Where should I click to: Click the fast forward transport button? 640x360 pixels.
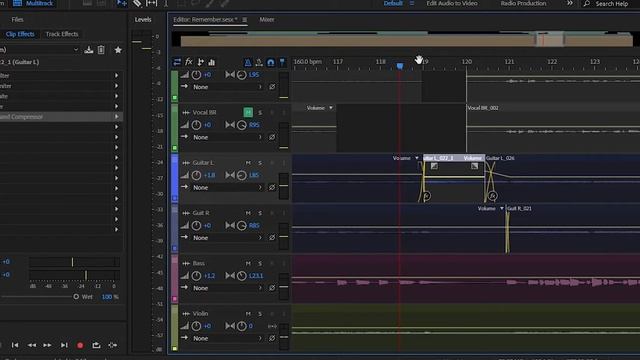tap(47, 345)
